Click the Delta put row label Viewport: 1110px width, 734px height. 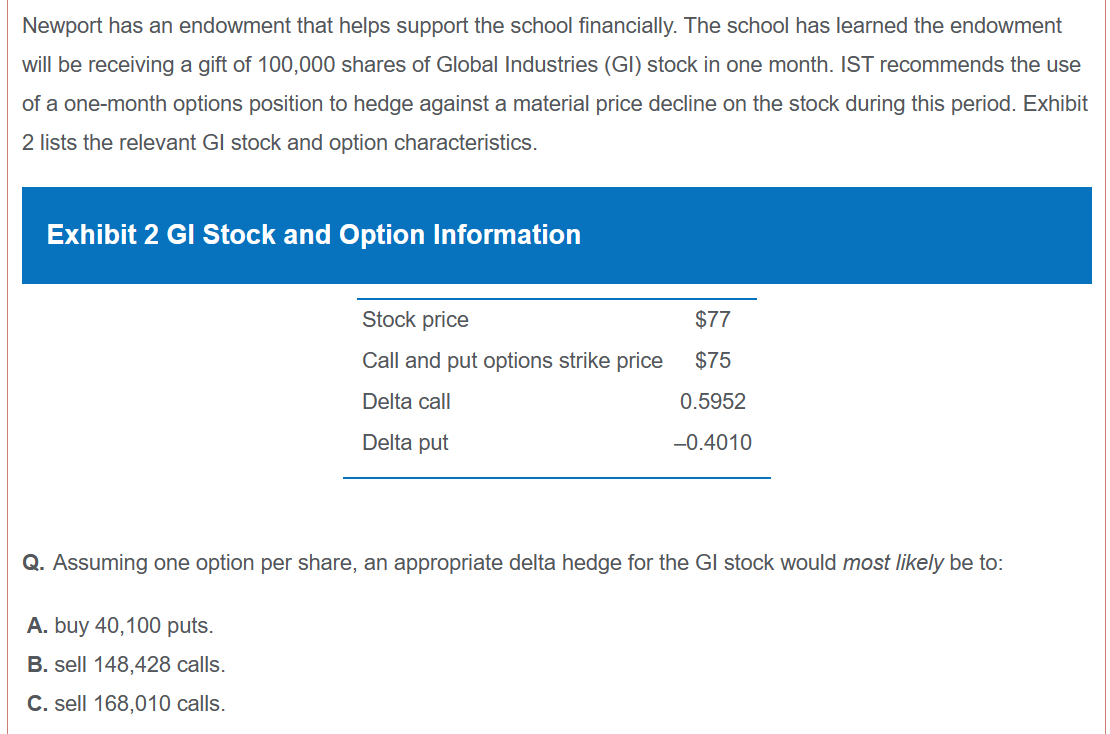click(x=405, y=443)
